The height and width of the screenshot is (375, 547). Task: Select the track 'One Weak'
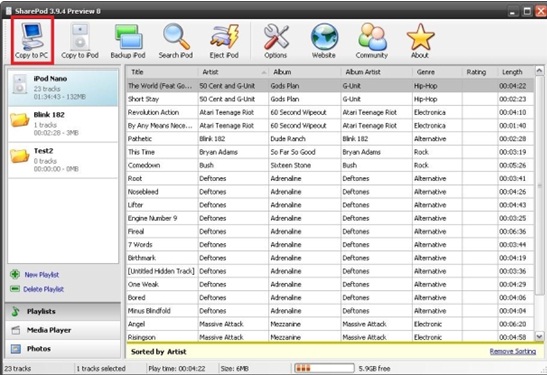click(330, 285)
